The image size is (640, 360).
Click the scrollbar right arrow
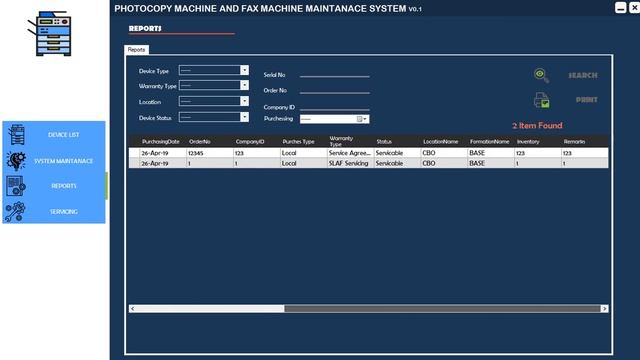pyautogui.click(x=604, y=309)
